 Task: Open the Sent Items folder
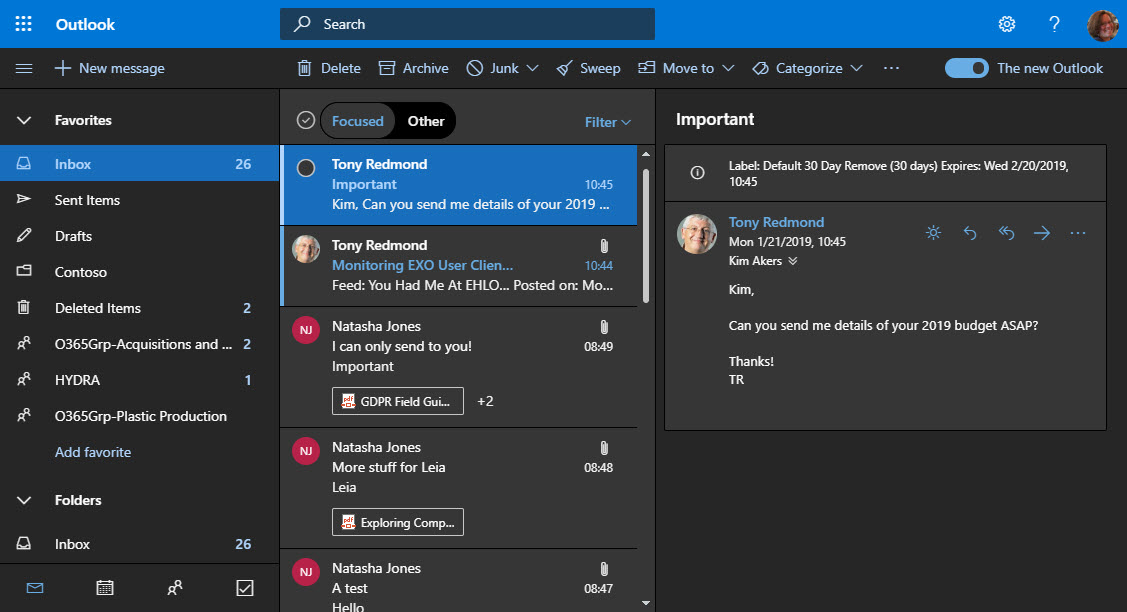coord(139,200)
